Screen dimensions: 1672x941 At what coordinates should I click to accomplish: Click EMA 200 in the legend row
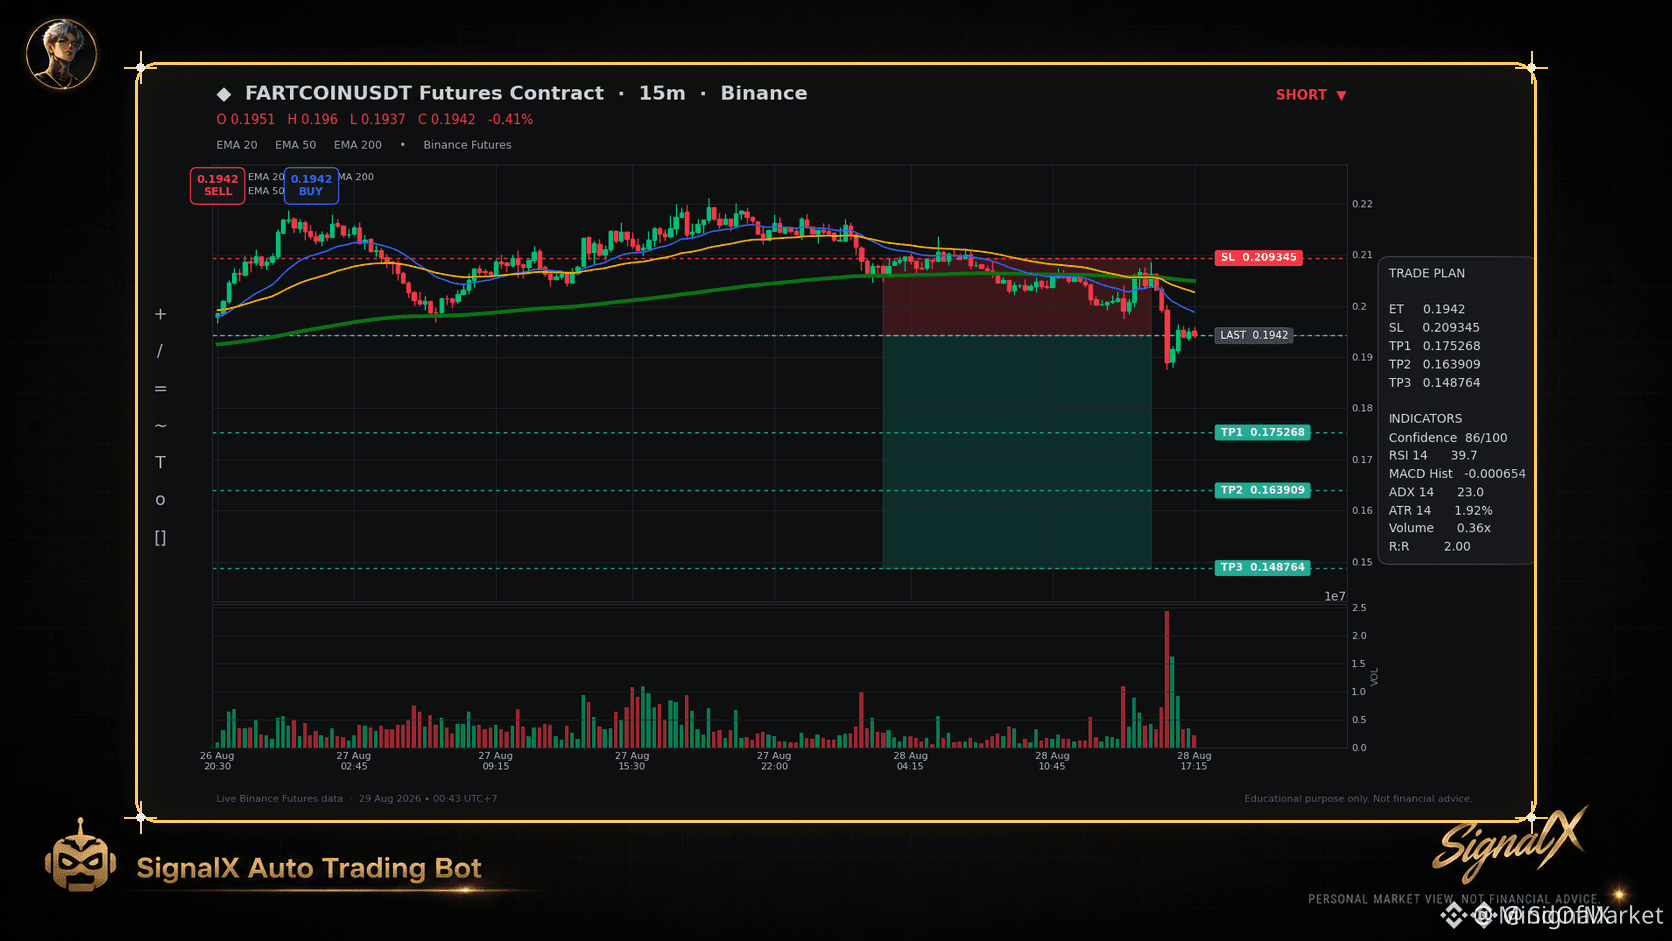(358, 145)
